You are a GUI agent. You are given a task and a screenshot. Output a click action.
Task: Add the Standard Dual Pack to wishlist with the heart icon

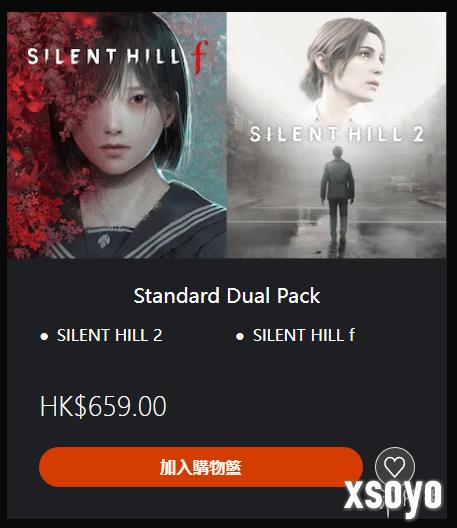(394, 467)
